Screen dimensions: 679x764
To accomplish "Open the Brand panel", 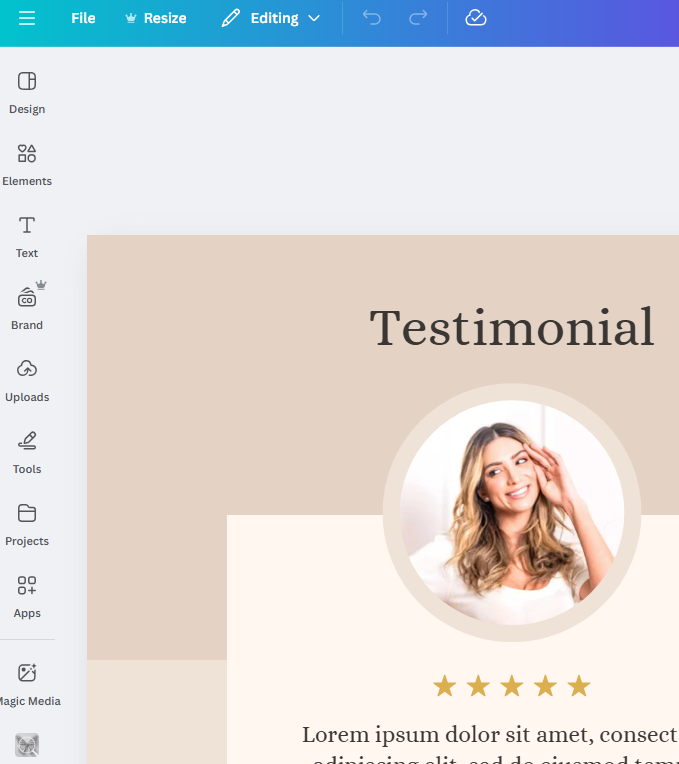I will [x=27, y=306].
